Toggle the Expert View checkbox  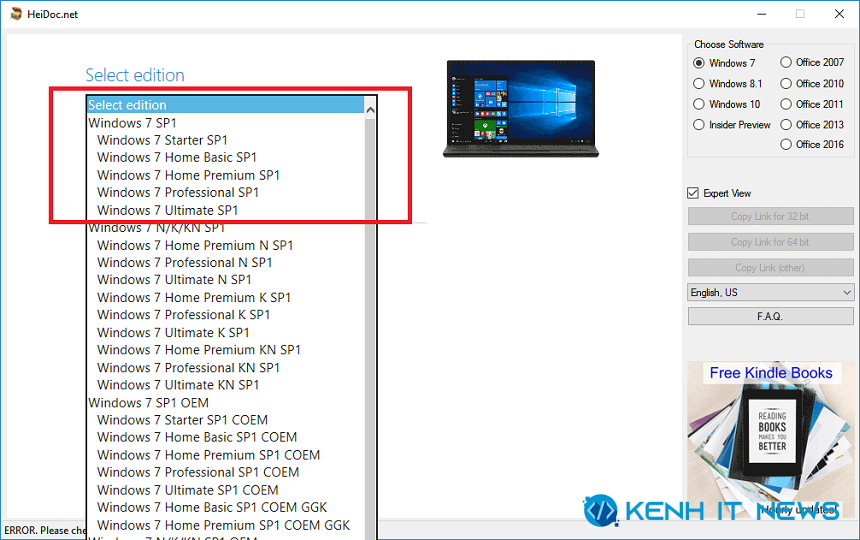point(693,193)
